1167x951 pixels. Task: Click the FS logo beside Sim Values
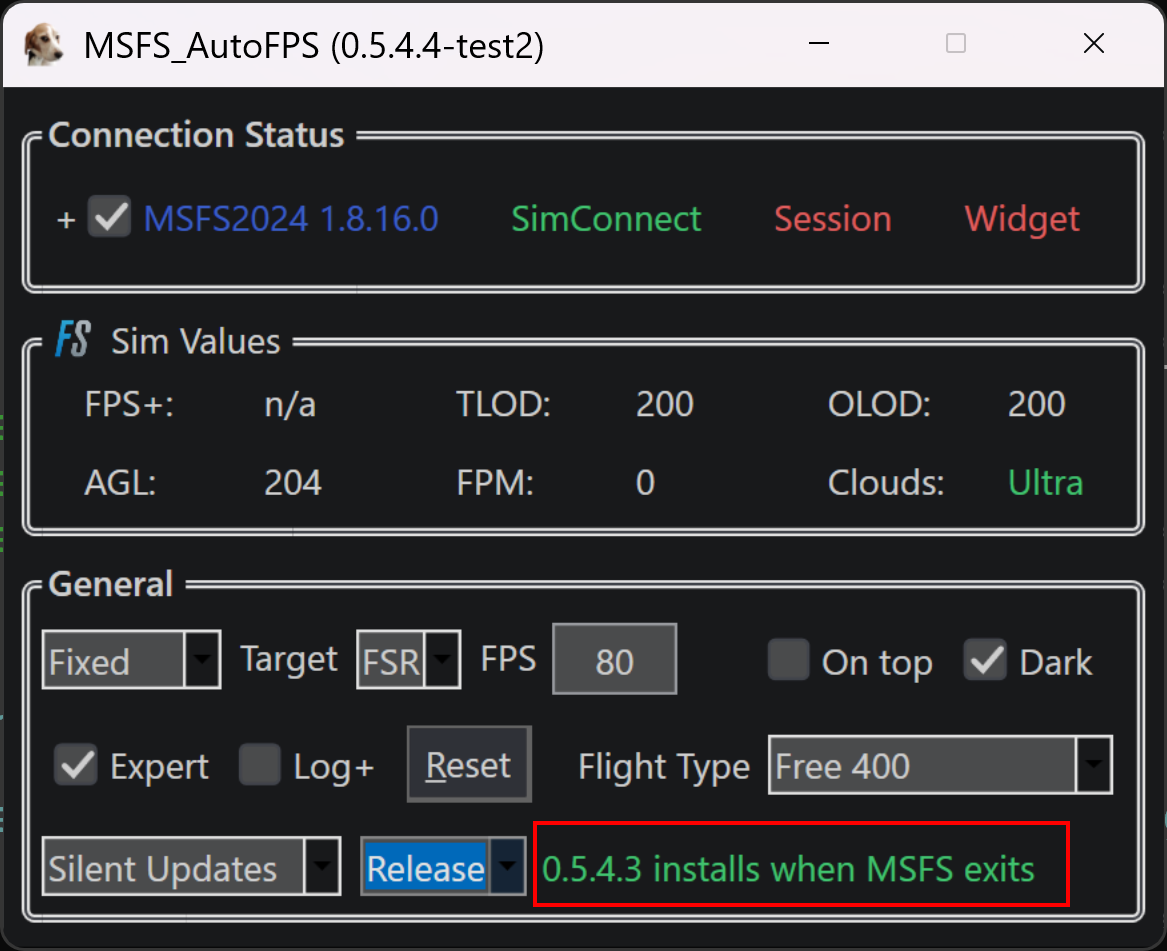click(x=73, y=339)
